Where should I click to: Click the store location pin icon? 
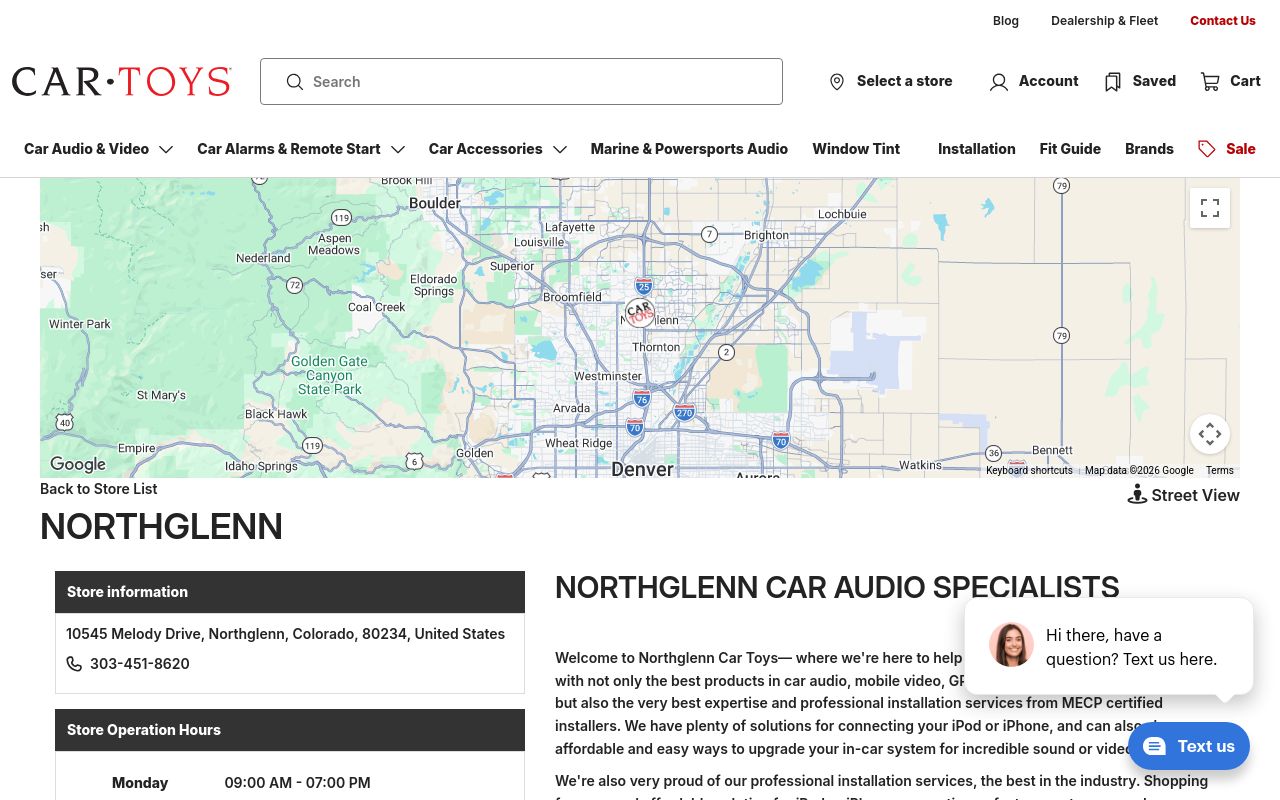(x=837, y=82)
